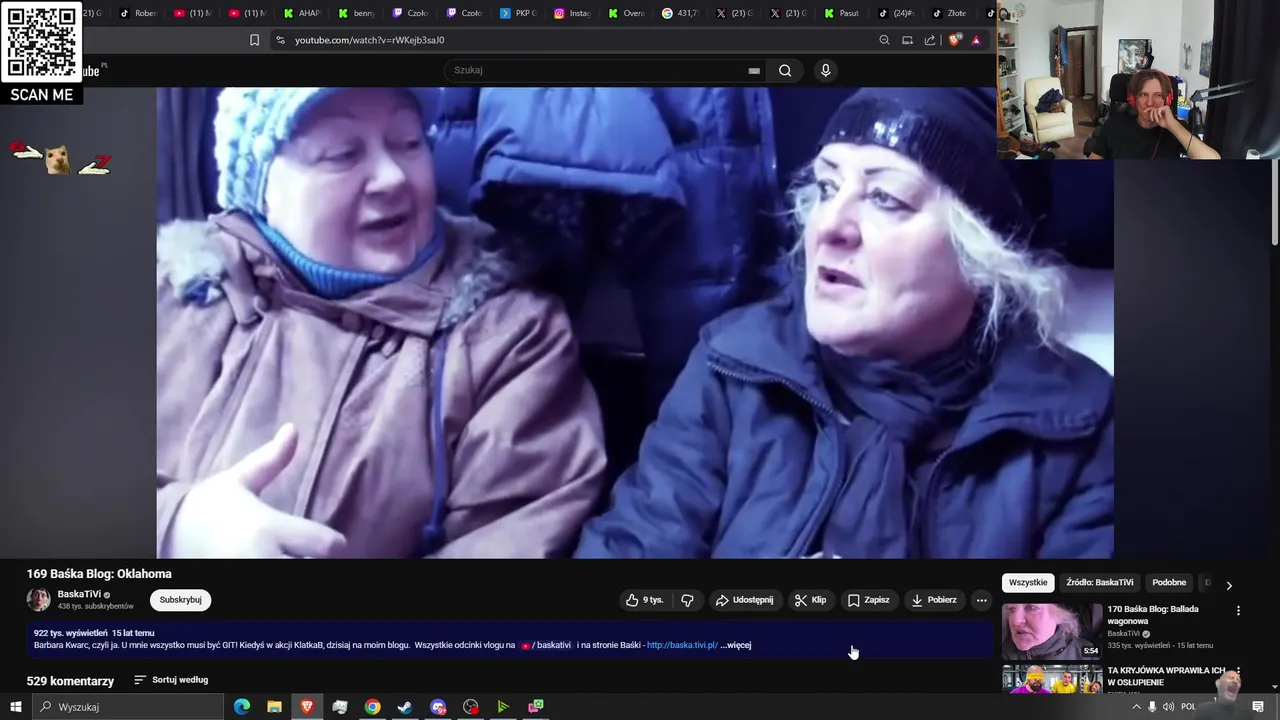Open the BaskaTiVi channel name link
The image size is (1280, 720).
pos(79,594)
